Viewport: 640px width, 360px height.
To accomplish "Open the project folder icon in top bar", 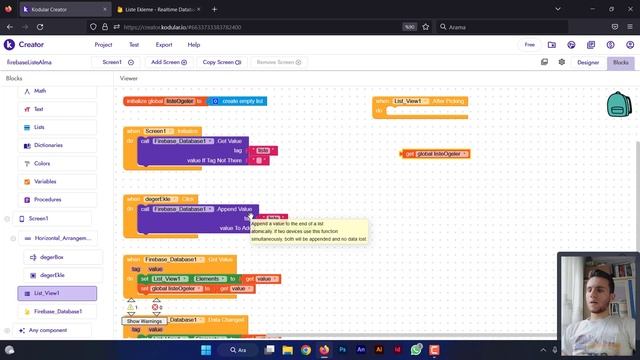I will pyautogui.click(x=552, y=45).
